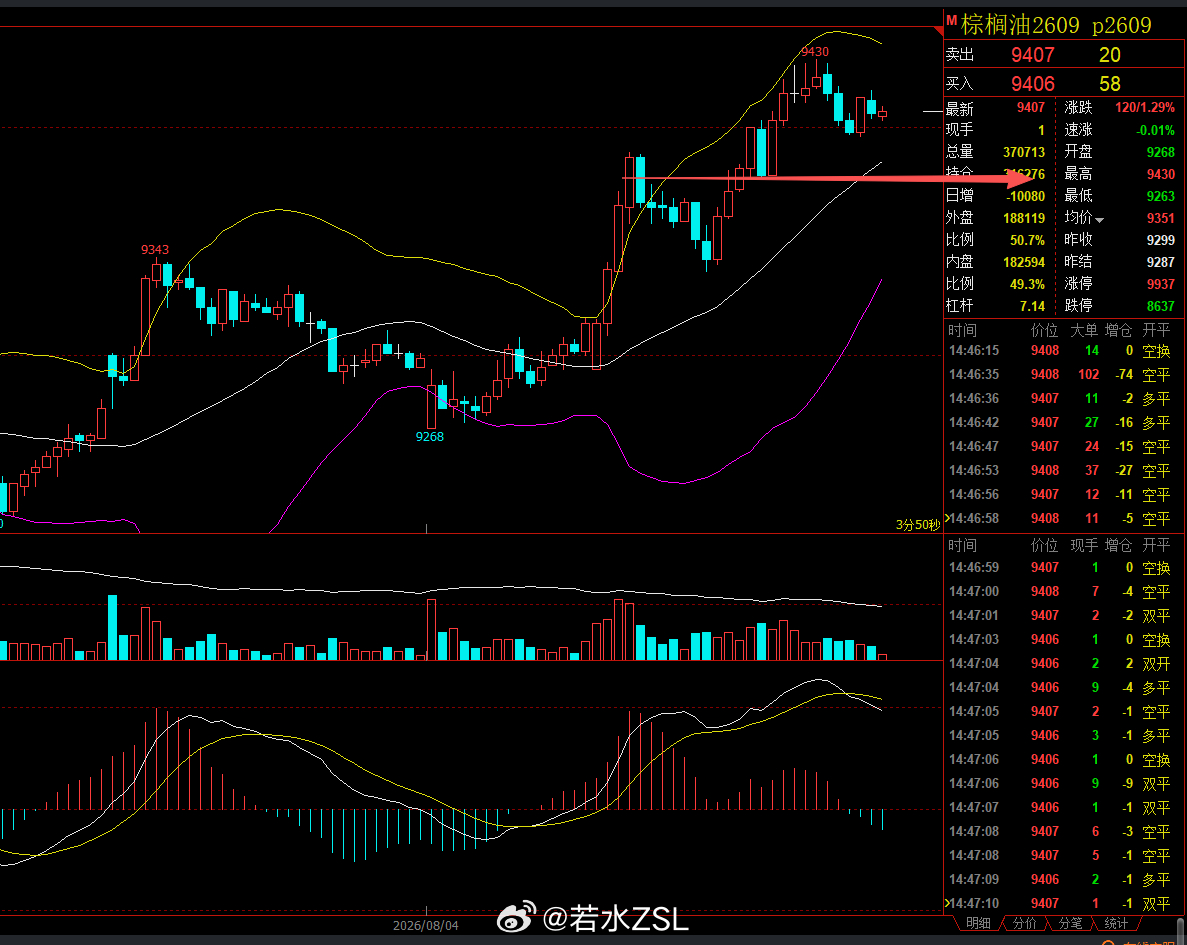Click the vertical scrollbar beside the 统计 tab
The height and width of the screenshot is (945, 1187).
pyautogui.click(x=1180, y=930)
